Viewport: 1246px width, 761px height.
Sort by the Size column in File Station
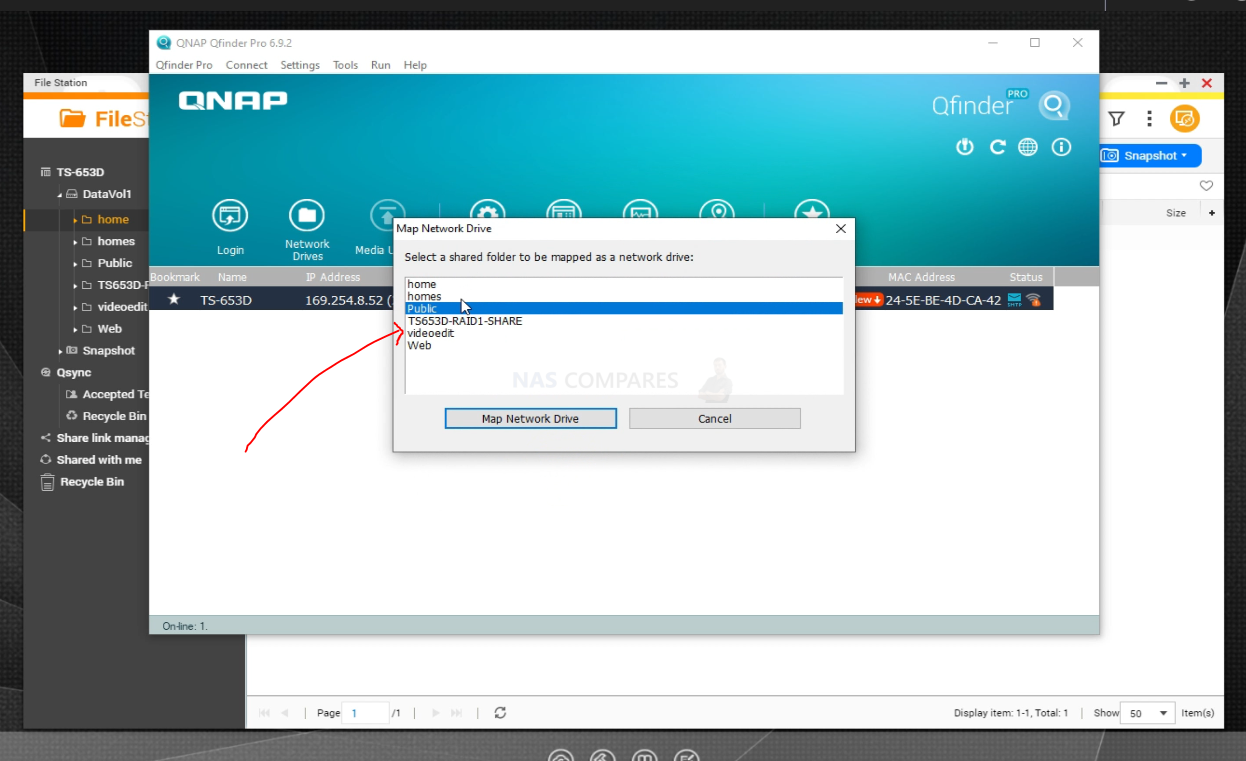pyautogui.click(x=1176, y=213)
